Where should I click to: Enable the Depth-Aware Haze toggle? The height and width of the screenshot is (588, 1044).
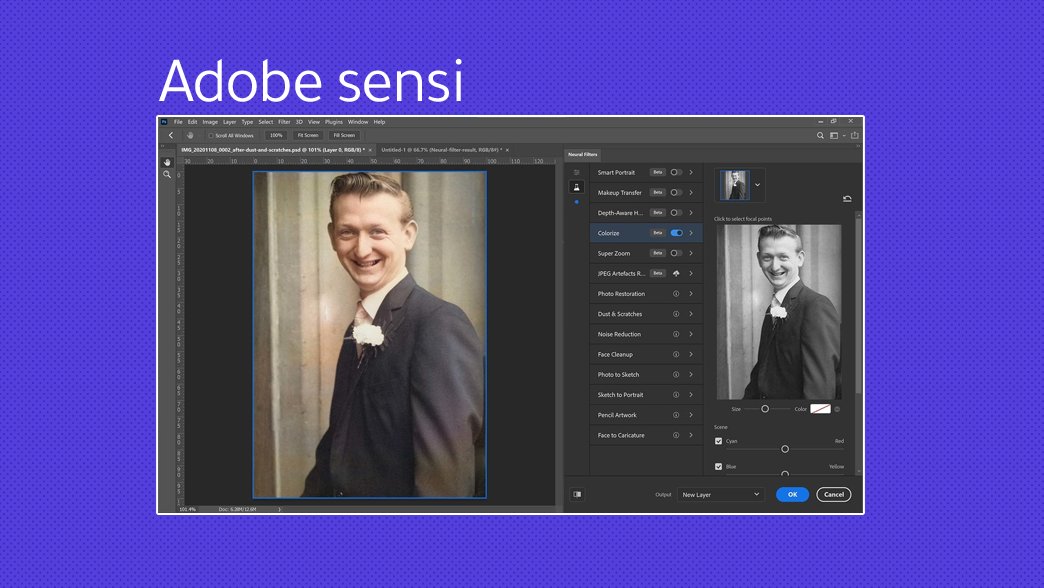(676, 212)
